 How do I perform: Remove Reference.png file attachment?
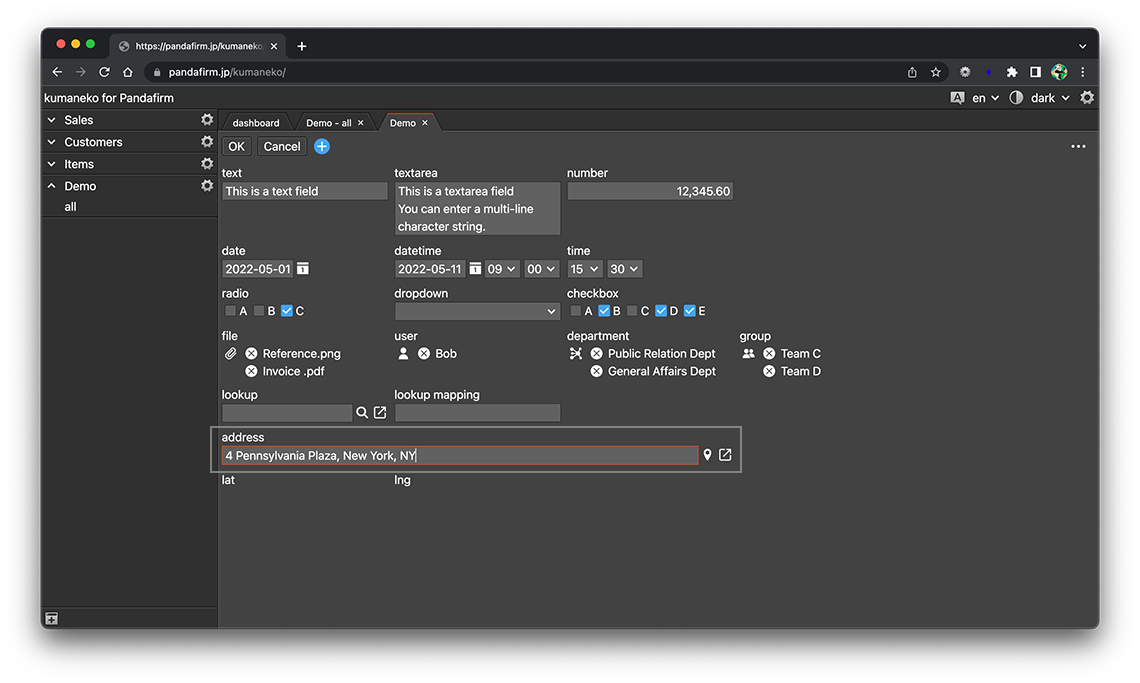pyautogui.click(x=251, y=354)
